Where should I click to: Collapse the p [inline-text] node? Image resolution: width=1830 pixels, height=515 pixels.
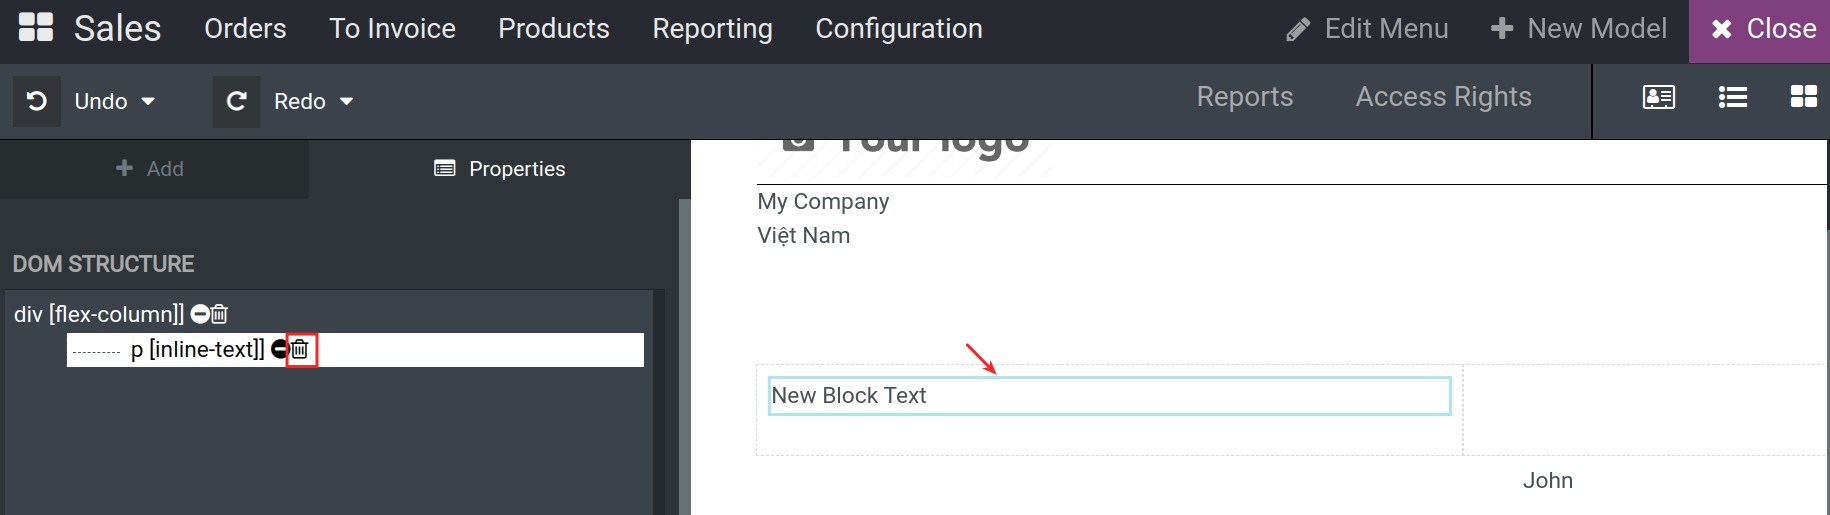tap(279, 349)
